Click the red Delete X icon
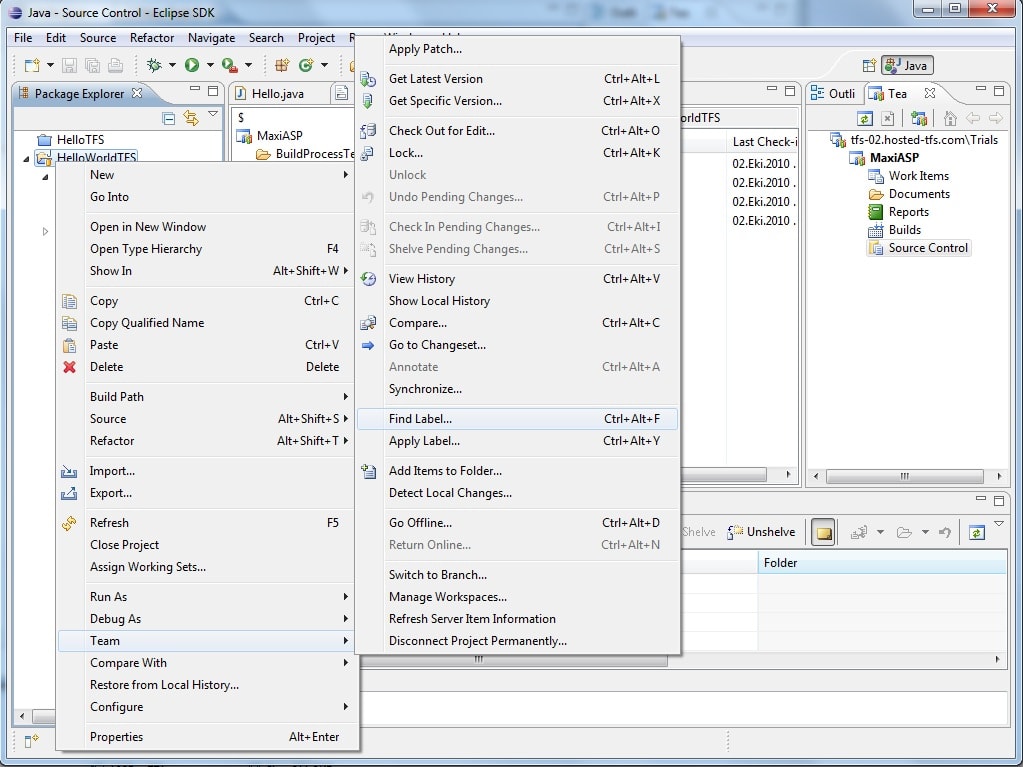Image resolution: width=1023 pixels, height=767 pixels. click(x=69, y=367)
